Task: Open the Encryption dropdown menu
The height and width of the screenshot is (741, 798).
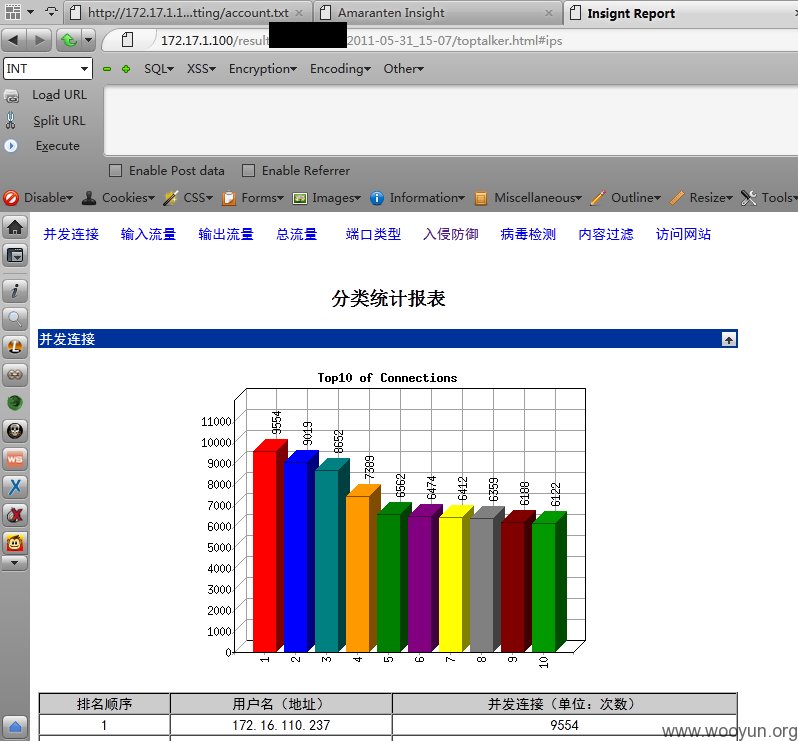Action: point(263,69)
